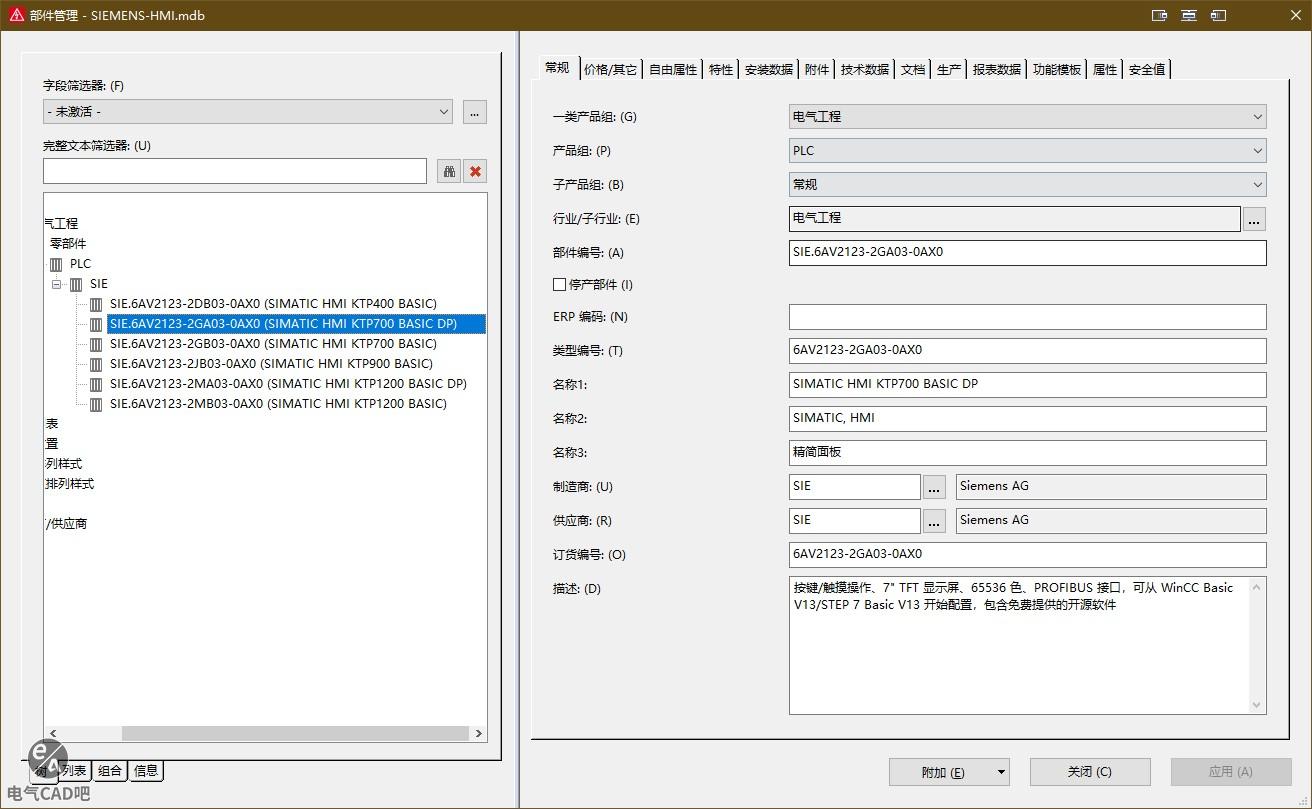
Task: Toggle the 停产部件 checkbox
Action: point(559,285)
